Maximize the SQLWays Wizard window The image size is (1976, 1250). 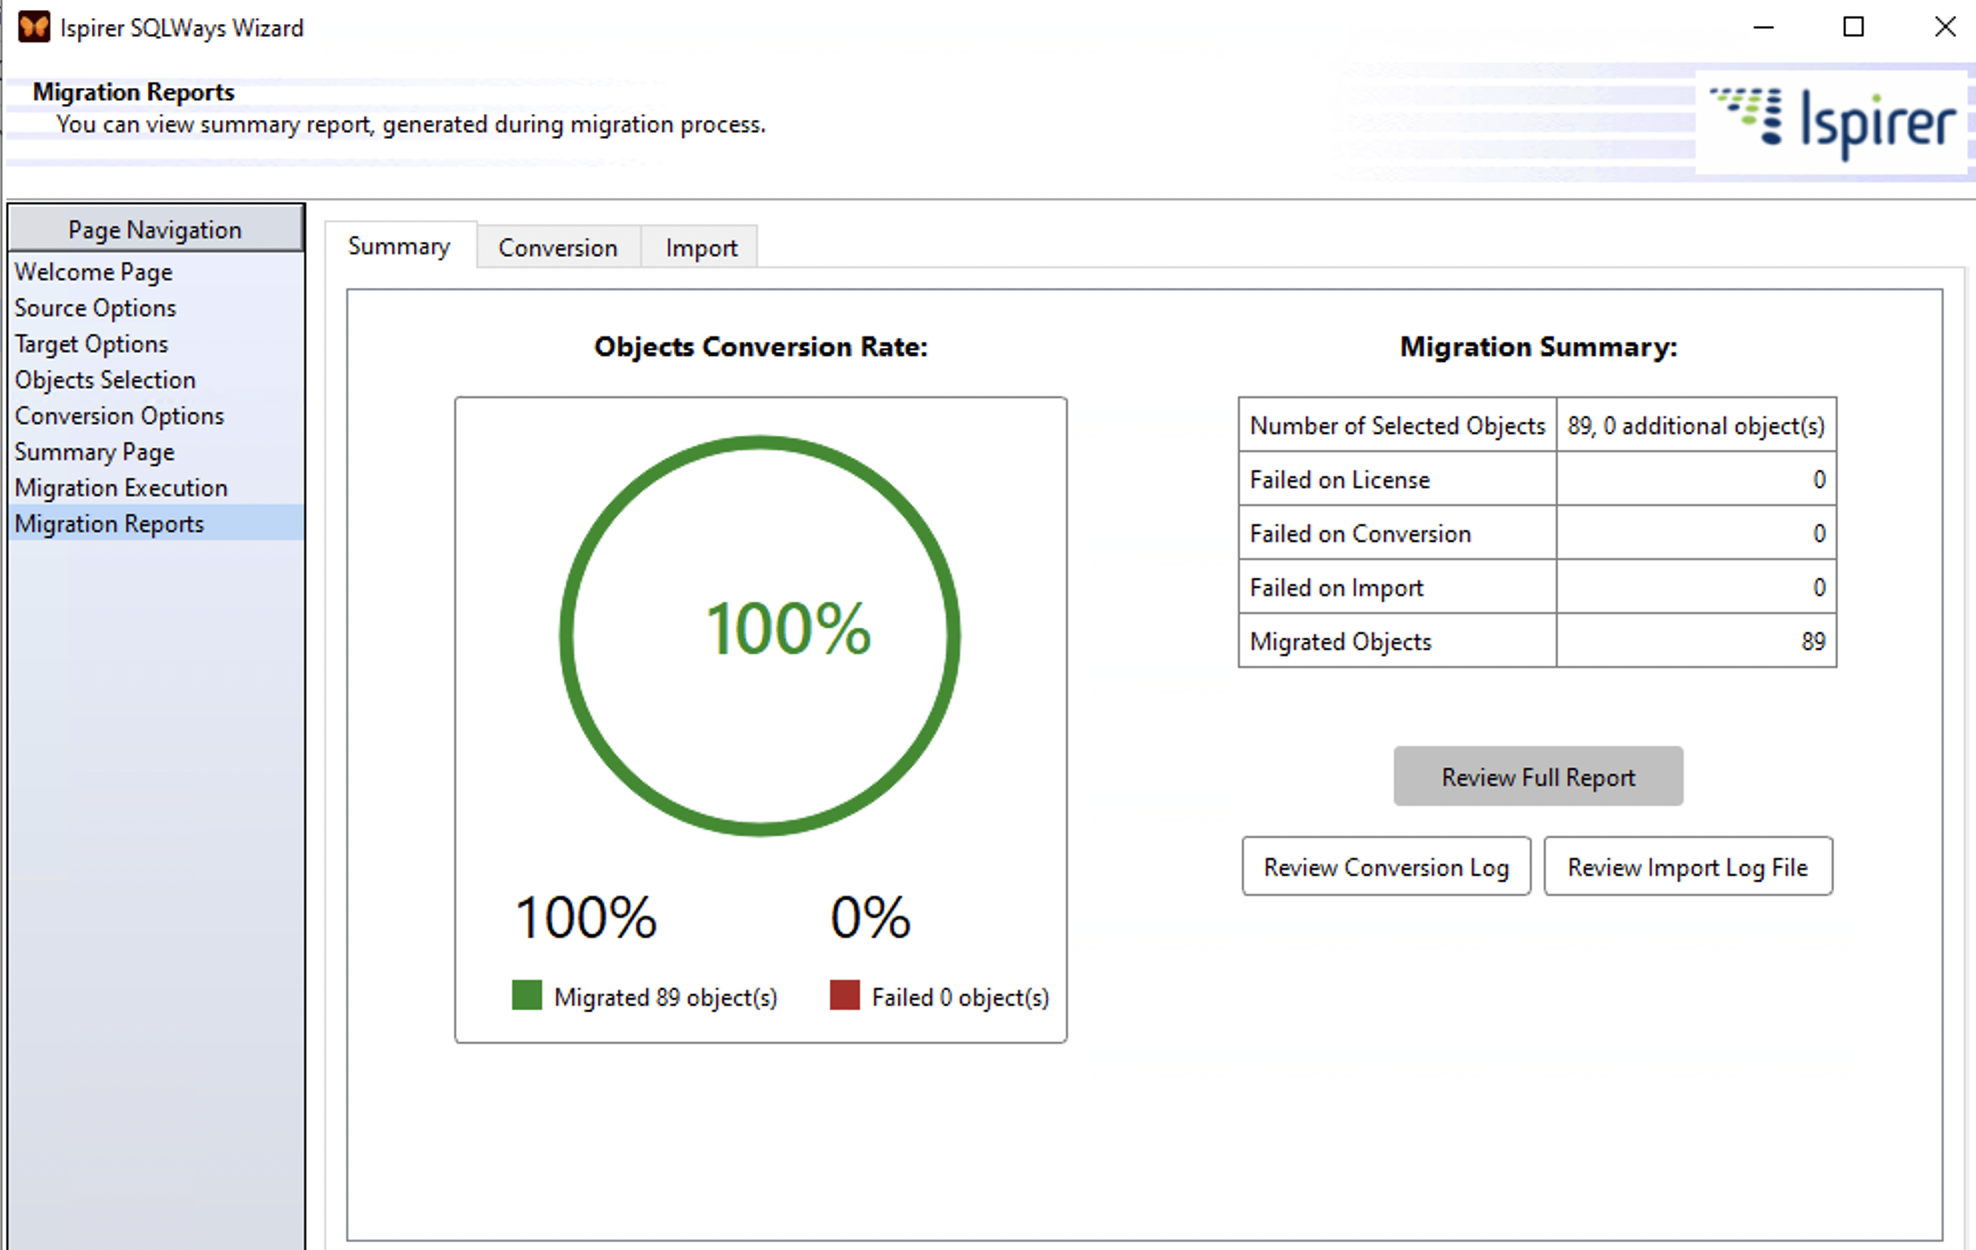pyautogui.click(x=1853, y=27)
